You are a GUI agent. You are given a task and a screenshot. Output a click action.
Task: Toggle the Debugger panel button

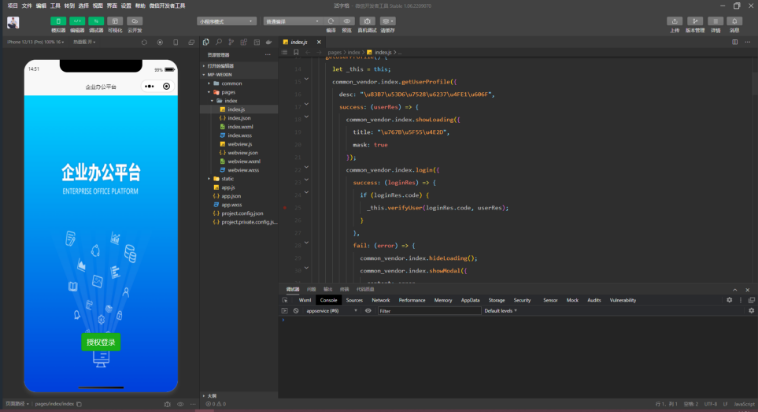[97, 21]
